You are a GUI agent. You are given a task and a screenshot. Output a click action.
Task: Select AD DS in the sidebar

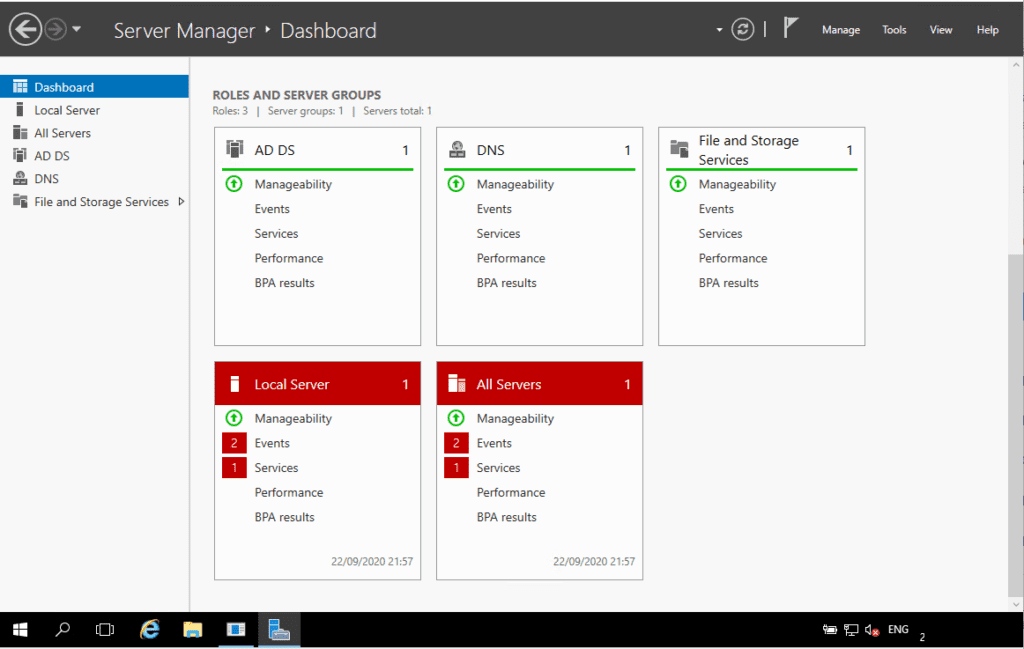(x=94, y=155)
